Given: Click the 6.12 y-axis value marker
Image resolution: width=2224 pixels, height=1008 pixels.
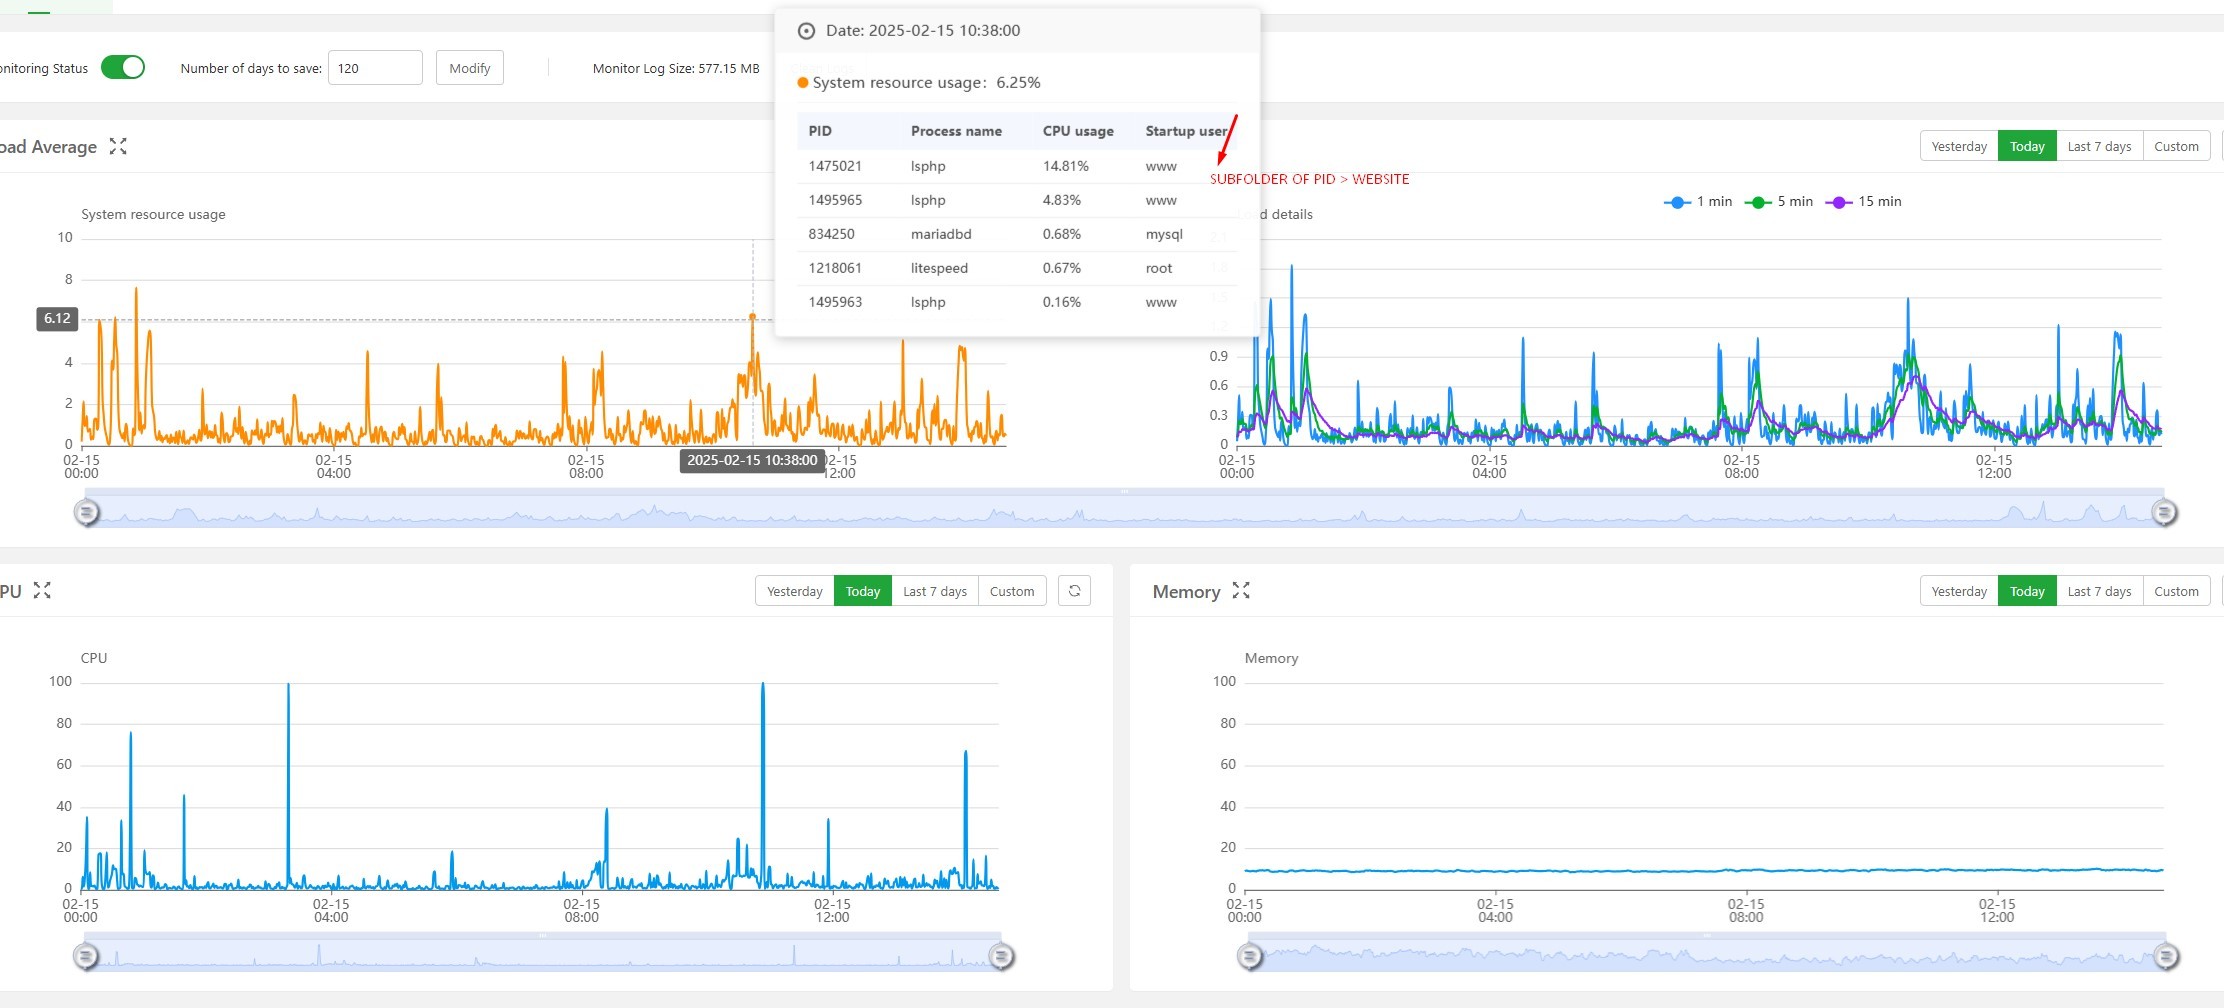Looking at the screenshot, I should pyautogui.click(x=57, y=319).
